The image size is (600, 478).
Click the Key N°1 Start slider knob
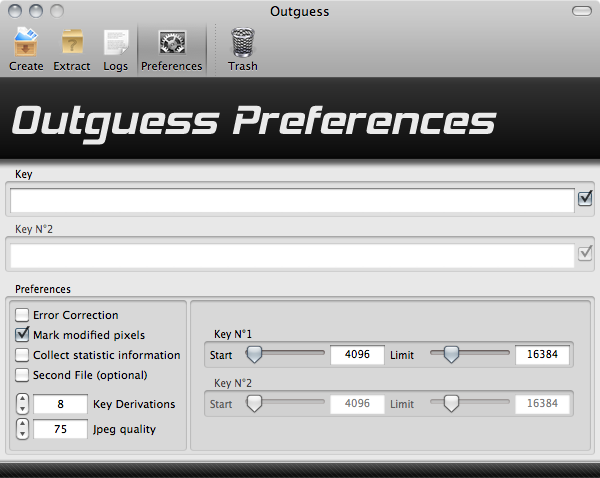[x=254, y=354]
